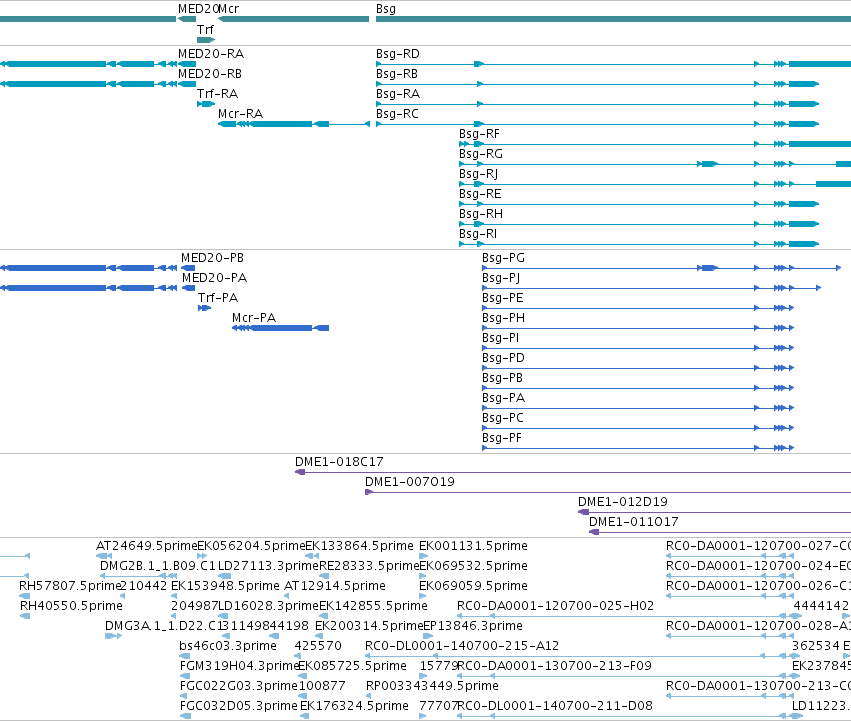Click the Bsg-PA protein label
Image resolution: width=851 pixels, height=721 pixels.
click(503, 398)
